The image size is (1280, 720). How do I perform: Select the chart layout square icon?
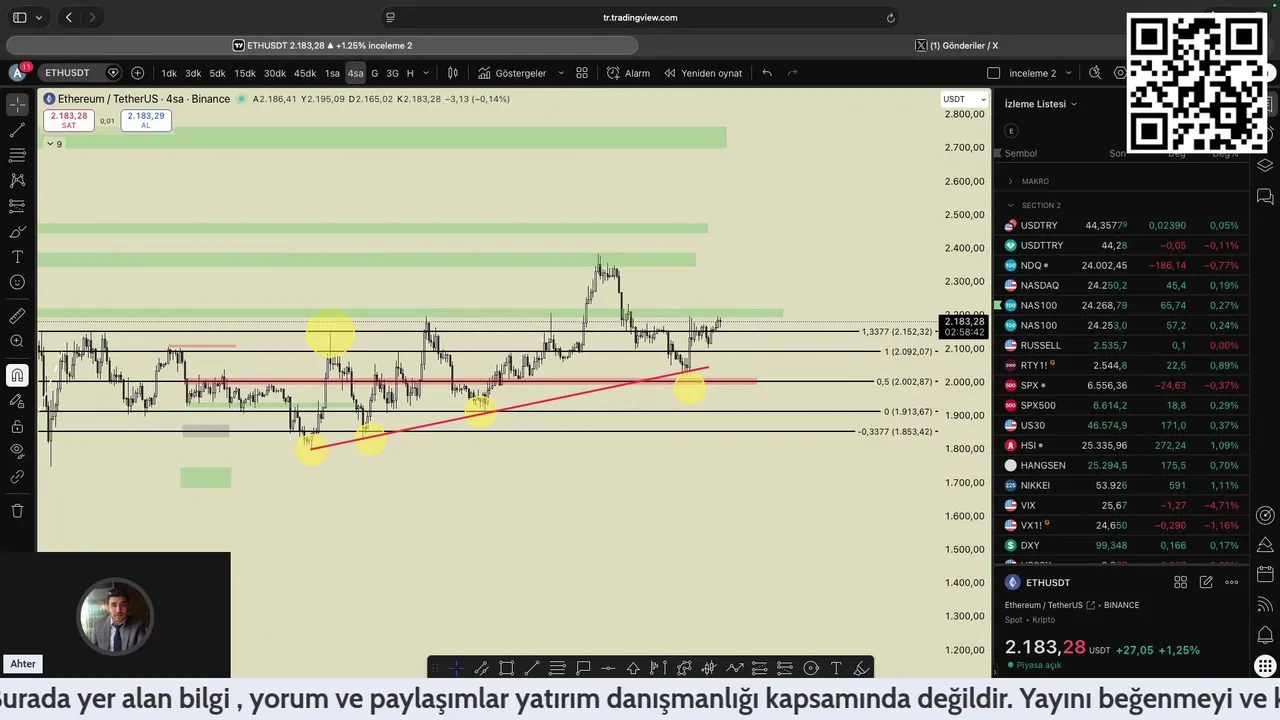point(993,73)
